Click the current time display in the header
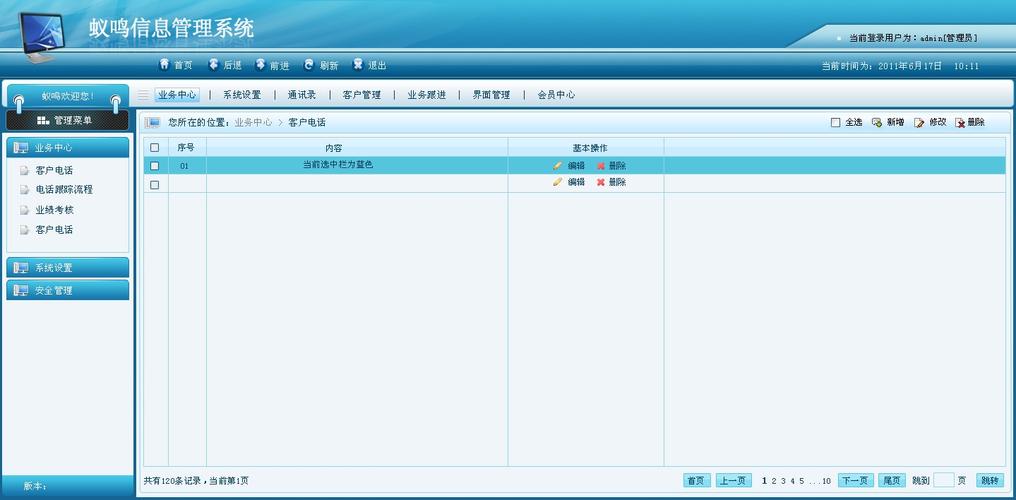The height and width of the screenshot is (500, 1016). click(900, 66)
